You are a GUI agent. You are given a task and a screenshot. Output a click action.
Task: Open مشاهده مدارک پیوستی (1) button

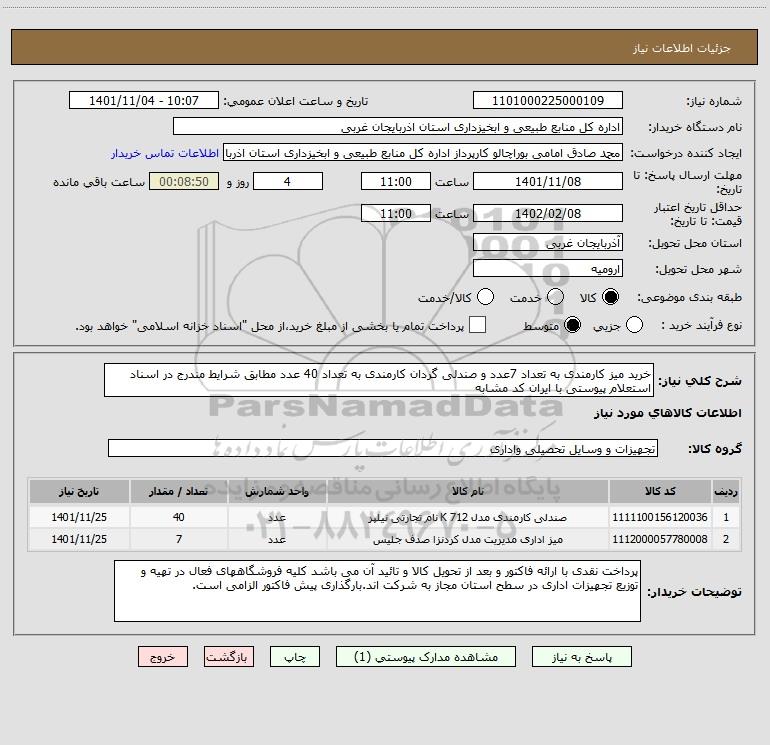[426, 657]
